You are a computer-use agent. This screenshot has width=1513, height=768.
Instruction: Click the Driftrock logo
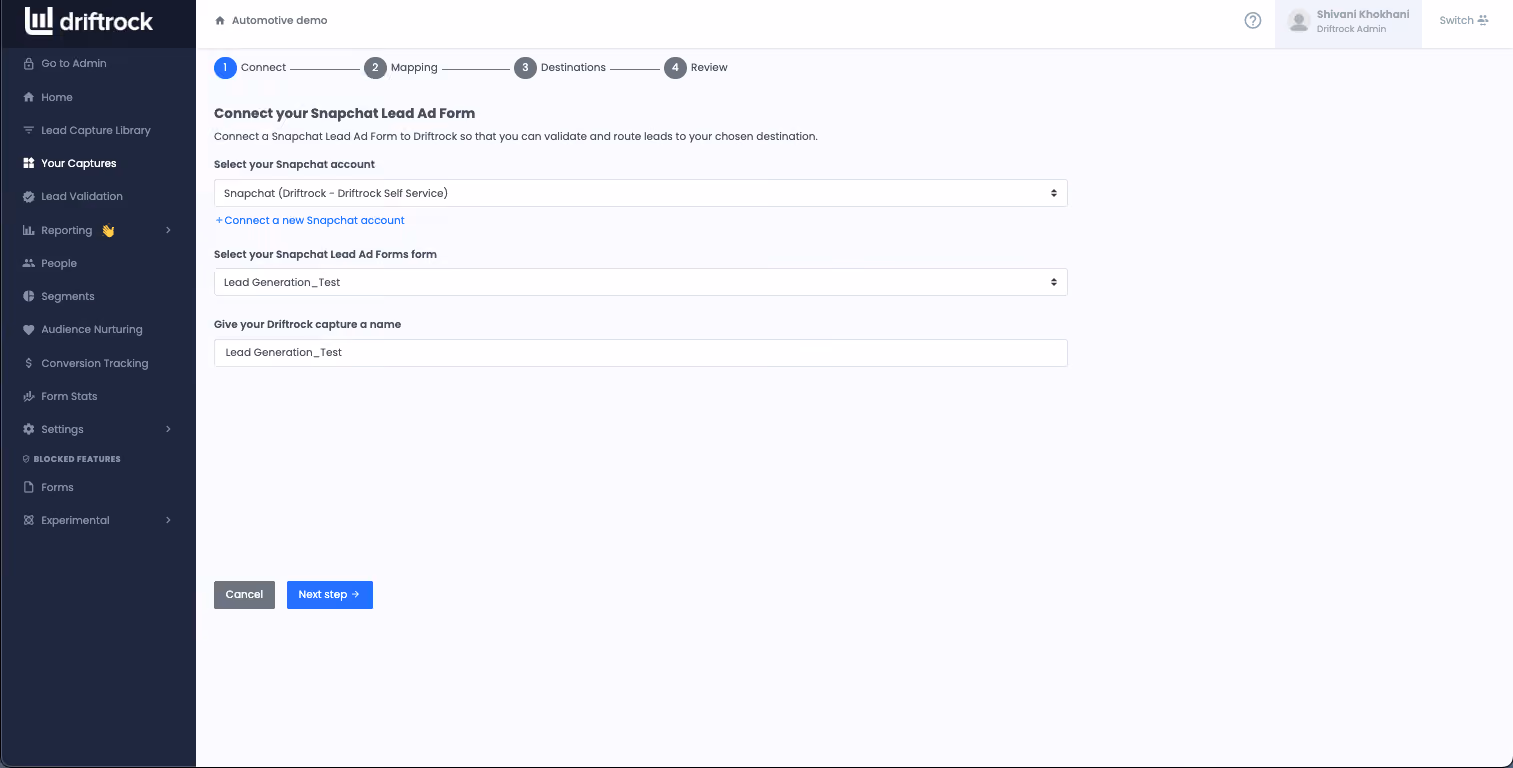(89, 21)
